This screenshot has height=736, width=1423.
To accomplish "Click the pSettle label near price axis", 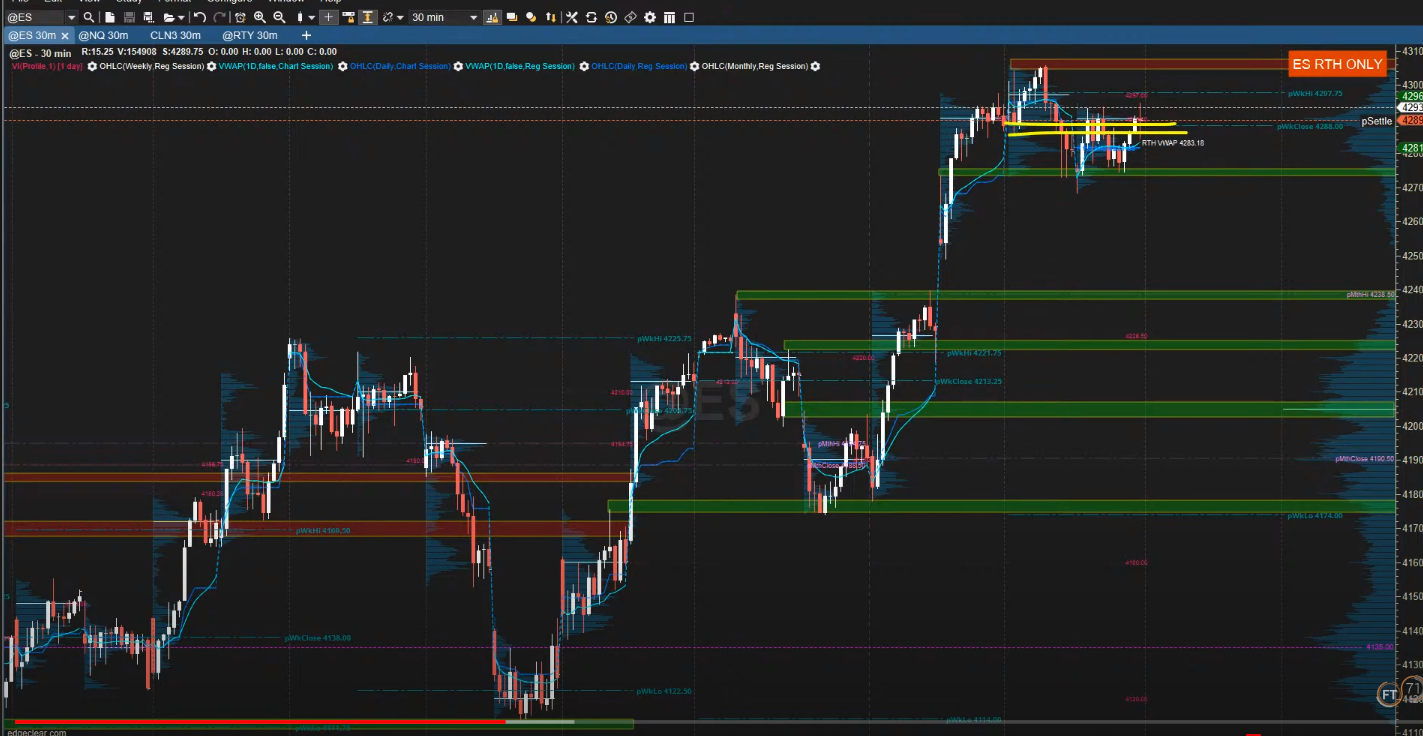I will point(1376,121).
